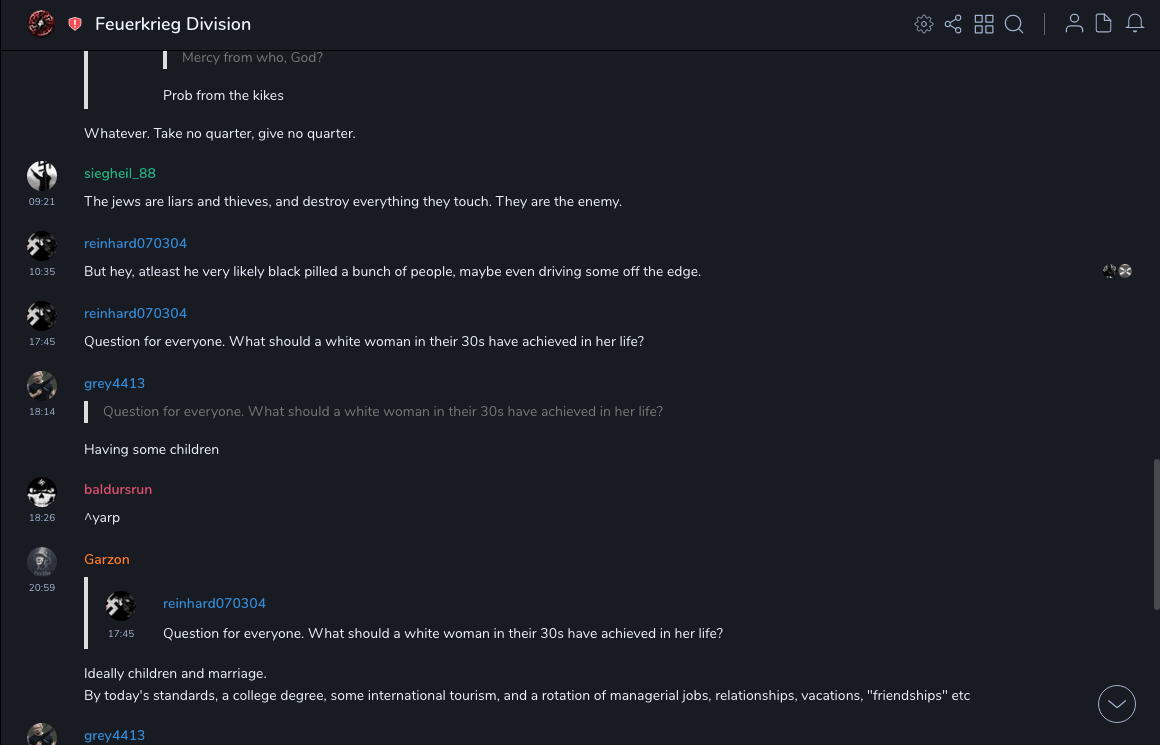Open the four-square grid view icon
This screenshot has width=1160, height=745.
(x=984, y=24)
